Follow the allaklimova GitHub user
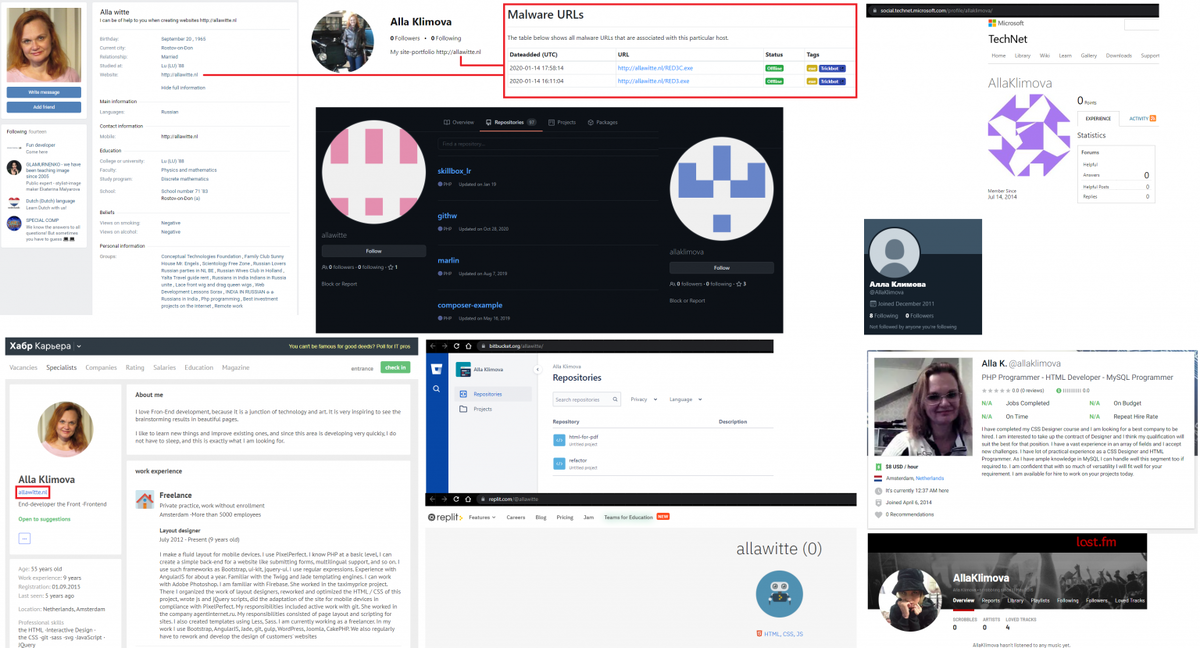Viewport: 1200px width, 648px height. click(x=721, y=268)
